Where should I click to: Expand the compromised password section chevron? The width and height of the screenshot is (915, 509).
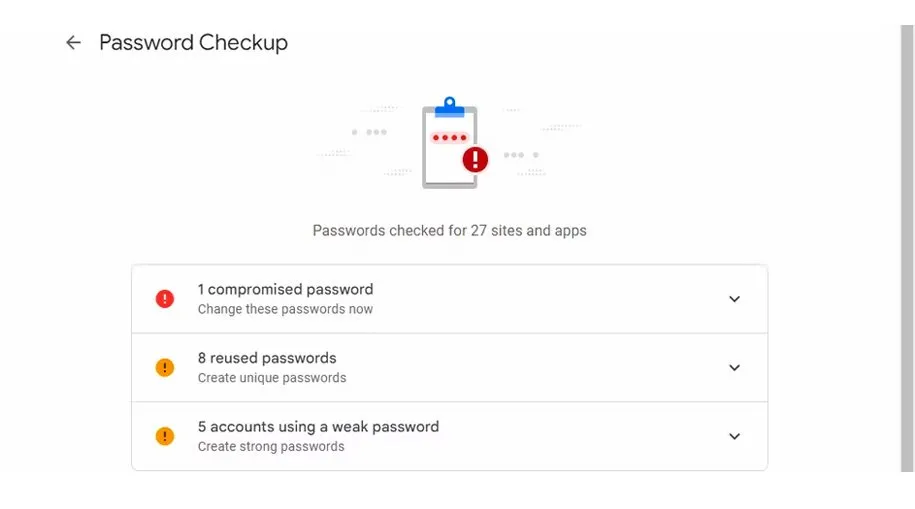734,299
